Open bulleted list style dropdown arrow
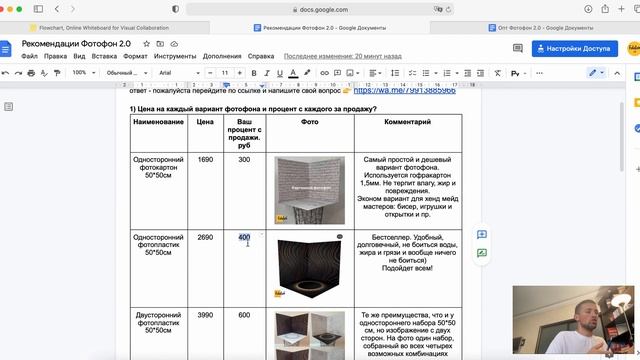640x360 pixels. click(x=436, y=73)
